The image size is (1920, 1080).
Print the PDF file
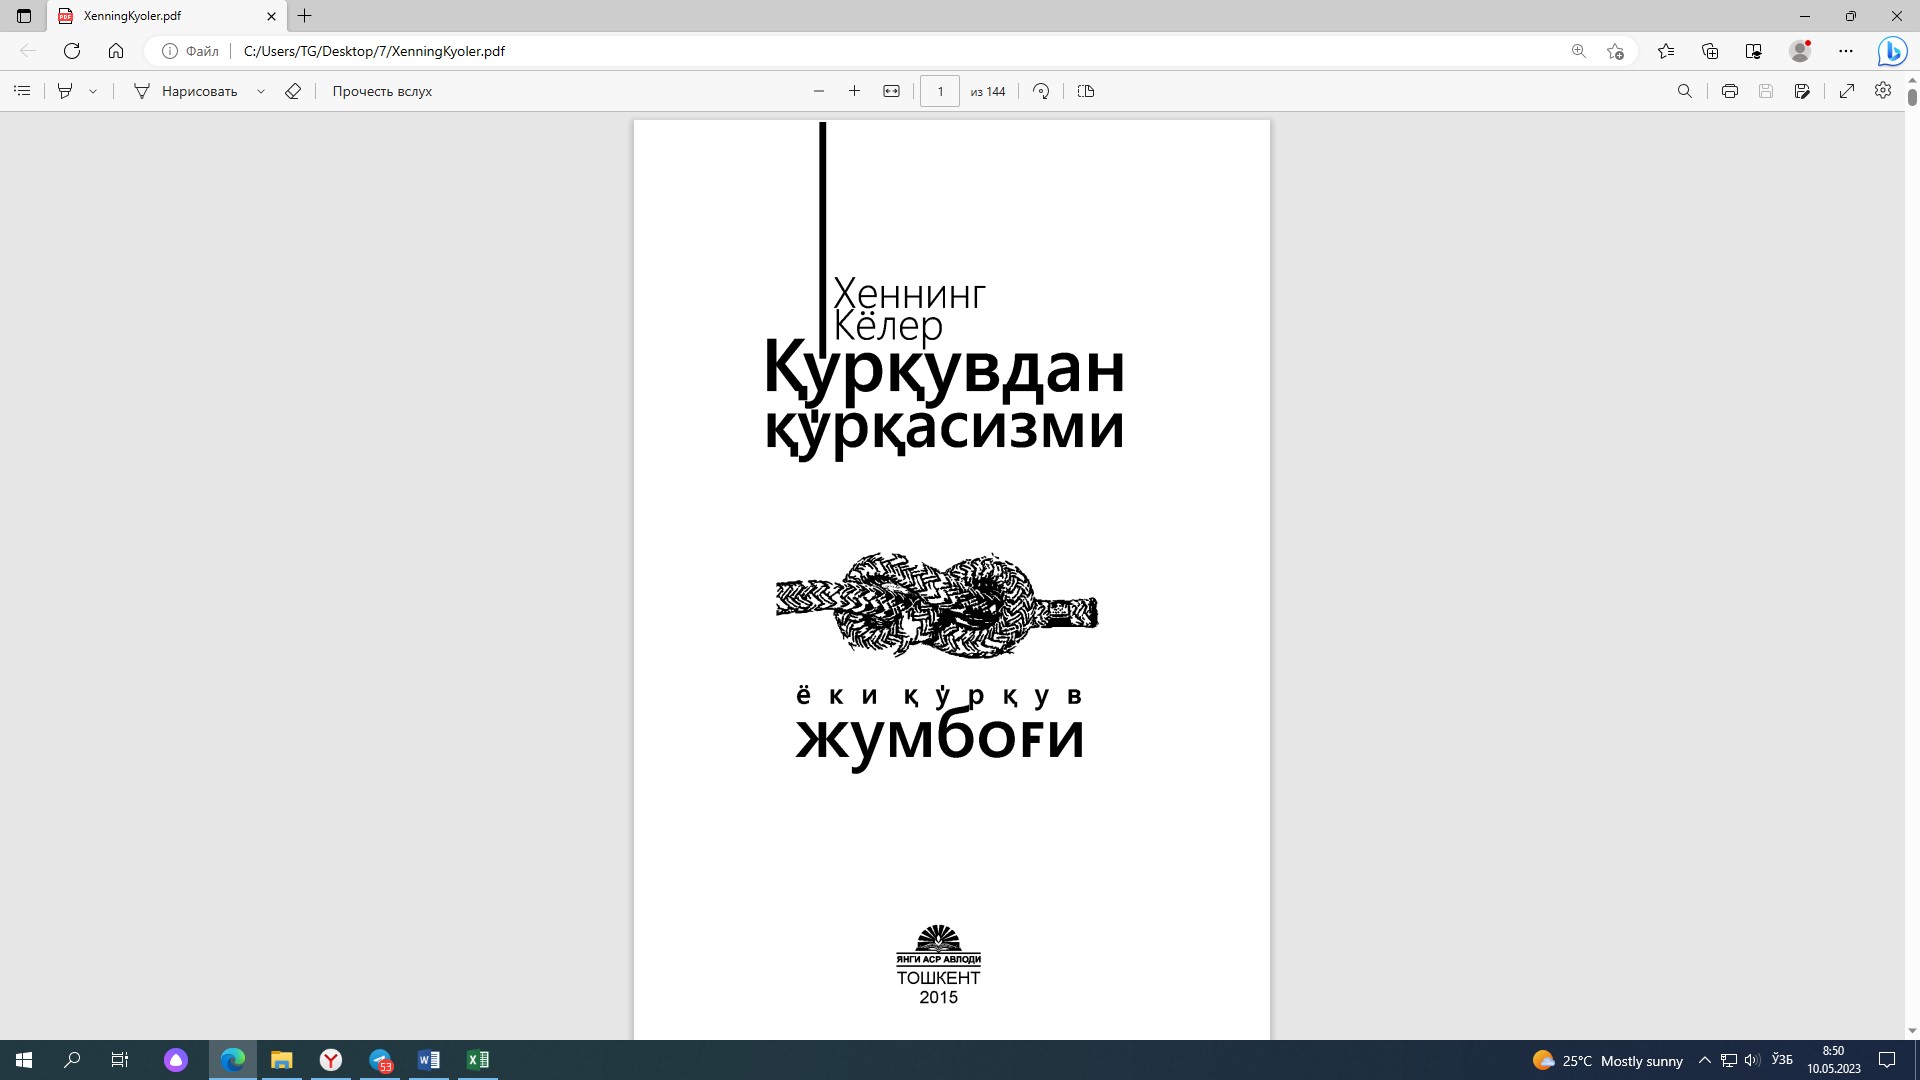pos(1729,91)
